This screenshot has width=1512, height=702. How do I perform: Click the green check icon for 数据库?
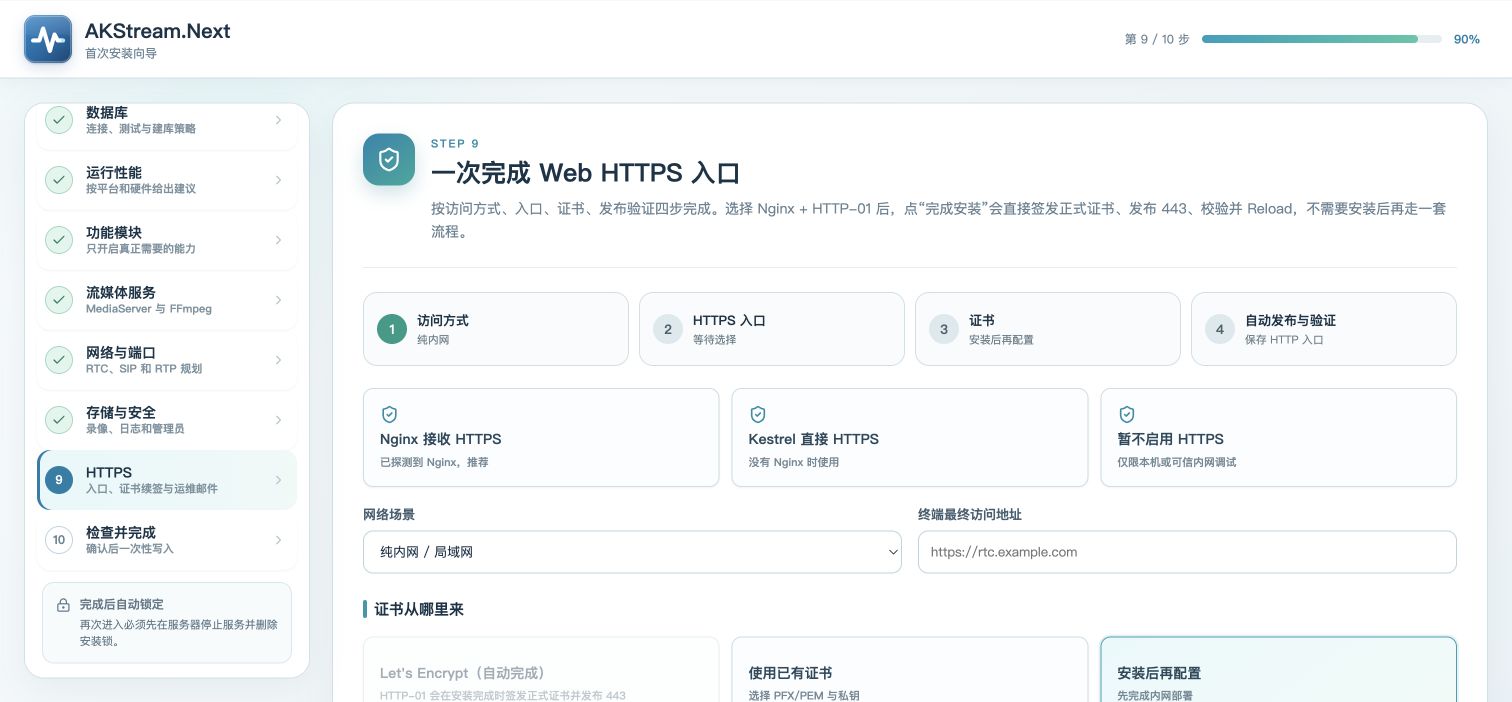click(x=59, y=120)
